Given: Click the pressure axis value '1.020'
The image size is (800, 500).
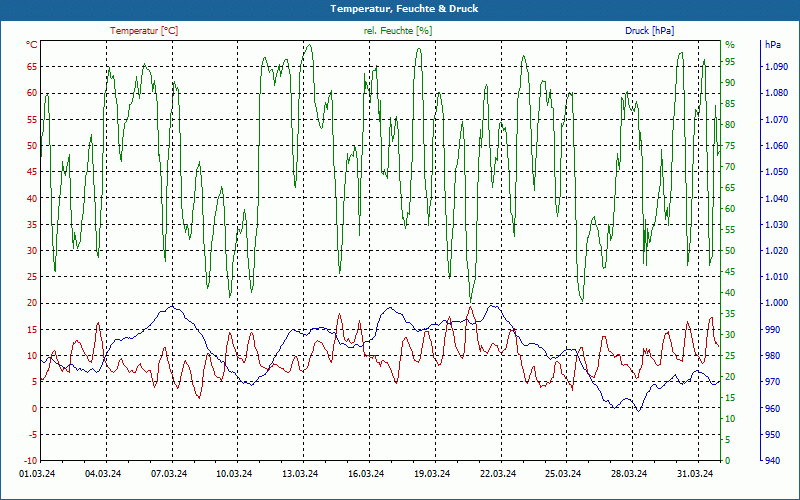Looking at the screenshot, I should pyautogui.click(x=776, y=251).
